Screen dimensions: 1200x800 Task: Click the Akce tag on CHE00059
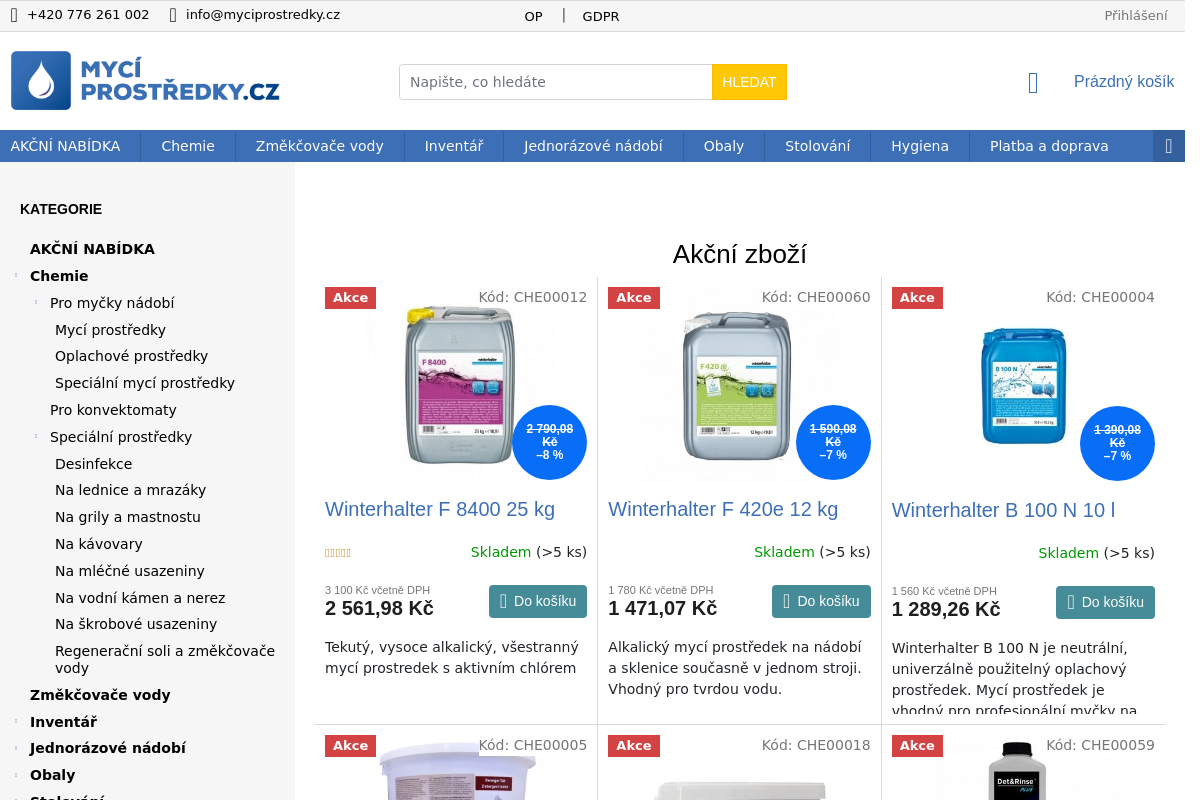pos(917,746)
